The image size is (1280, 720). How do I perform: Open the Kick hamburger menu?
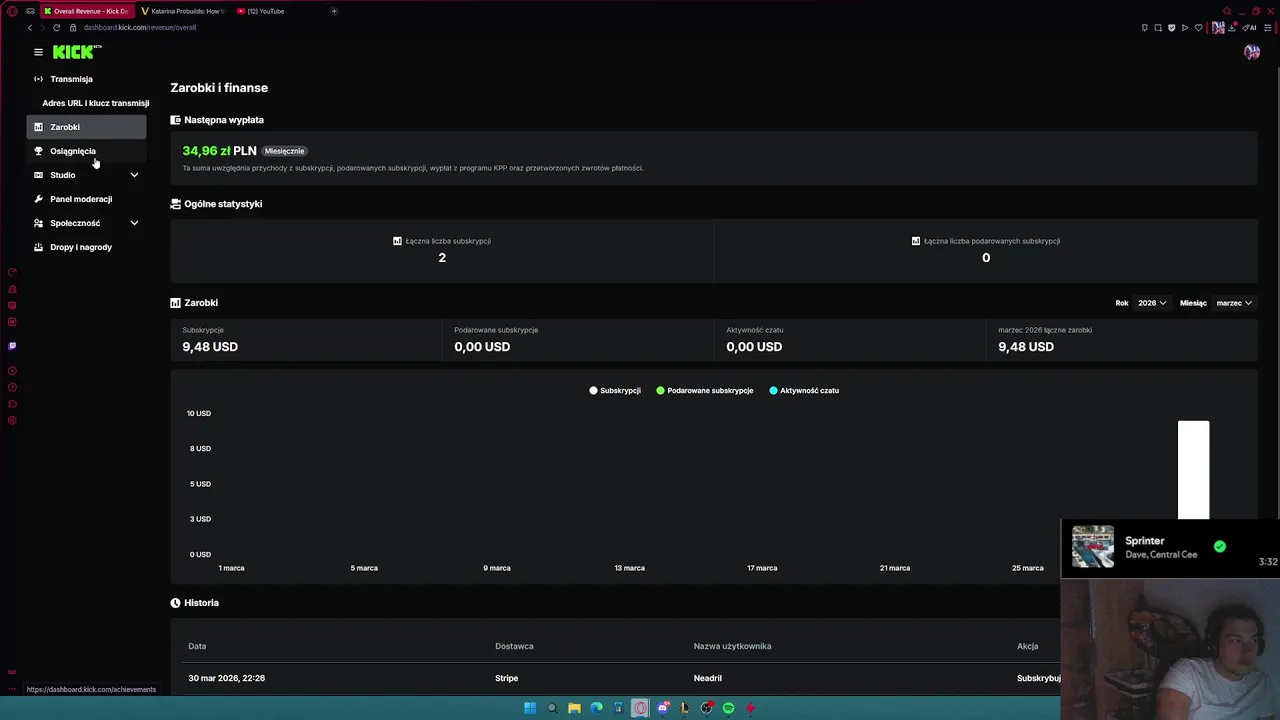click(x=38, y=52)
